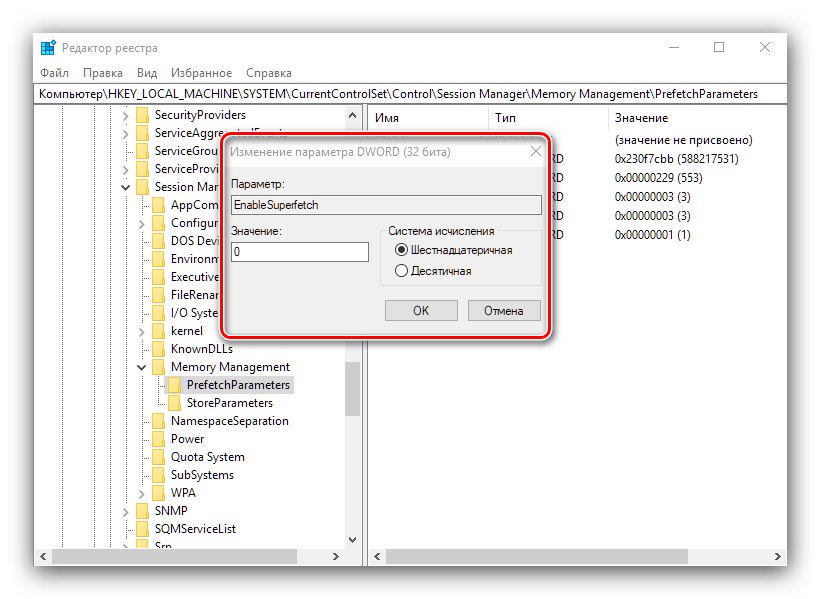Viewport: 820px width, 599px height.
Task: Open the Вид menu
Action: 147,73
